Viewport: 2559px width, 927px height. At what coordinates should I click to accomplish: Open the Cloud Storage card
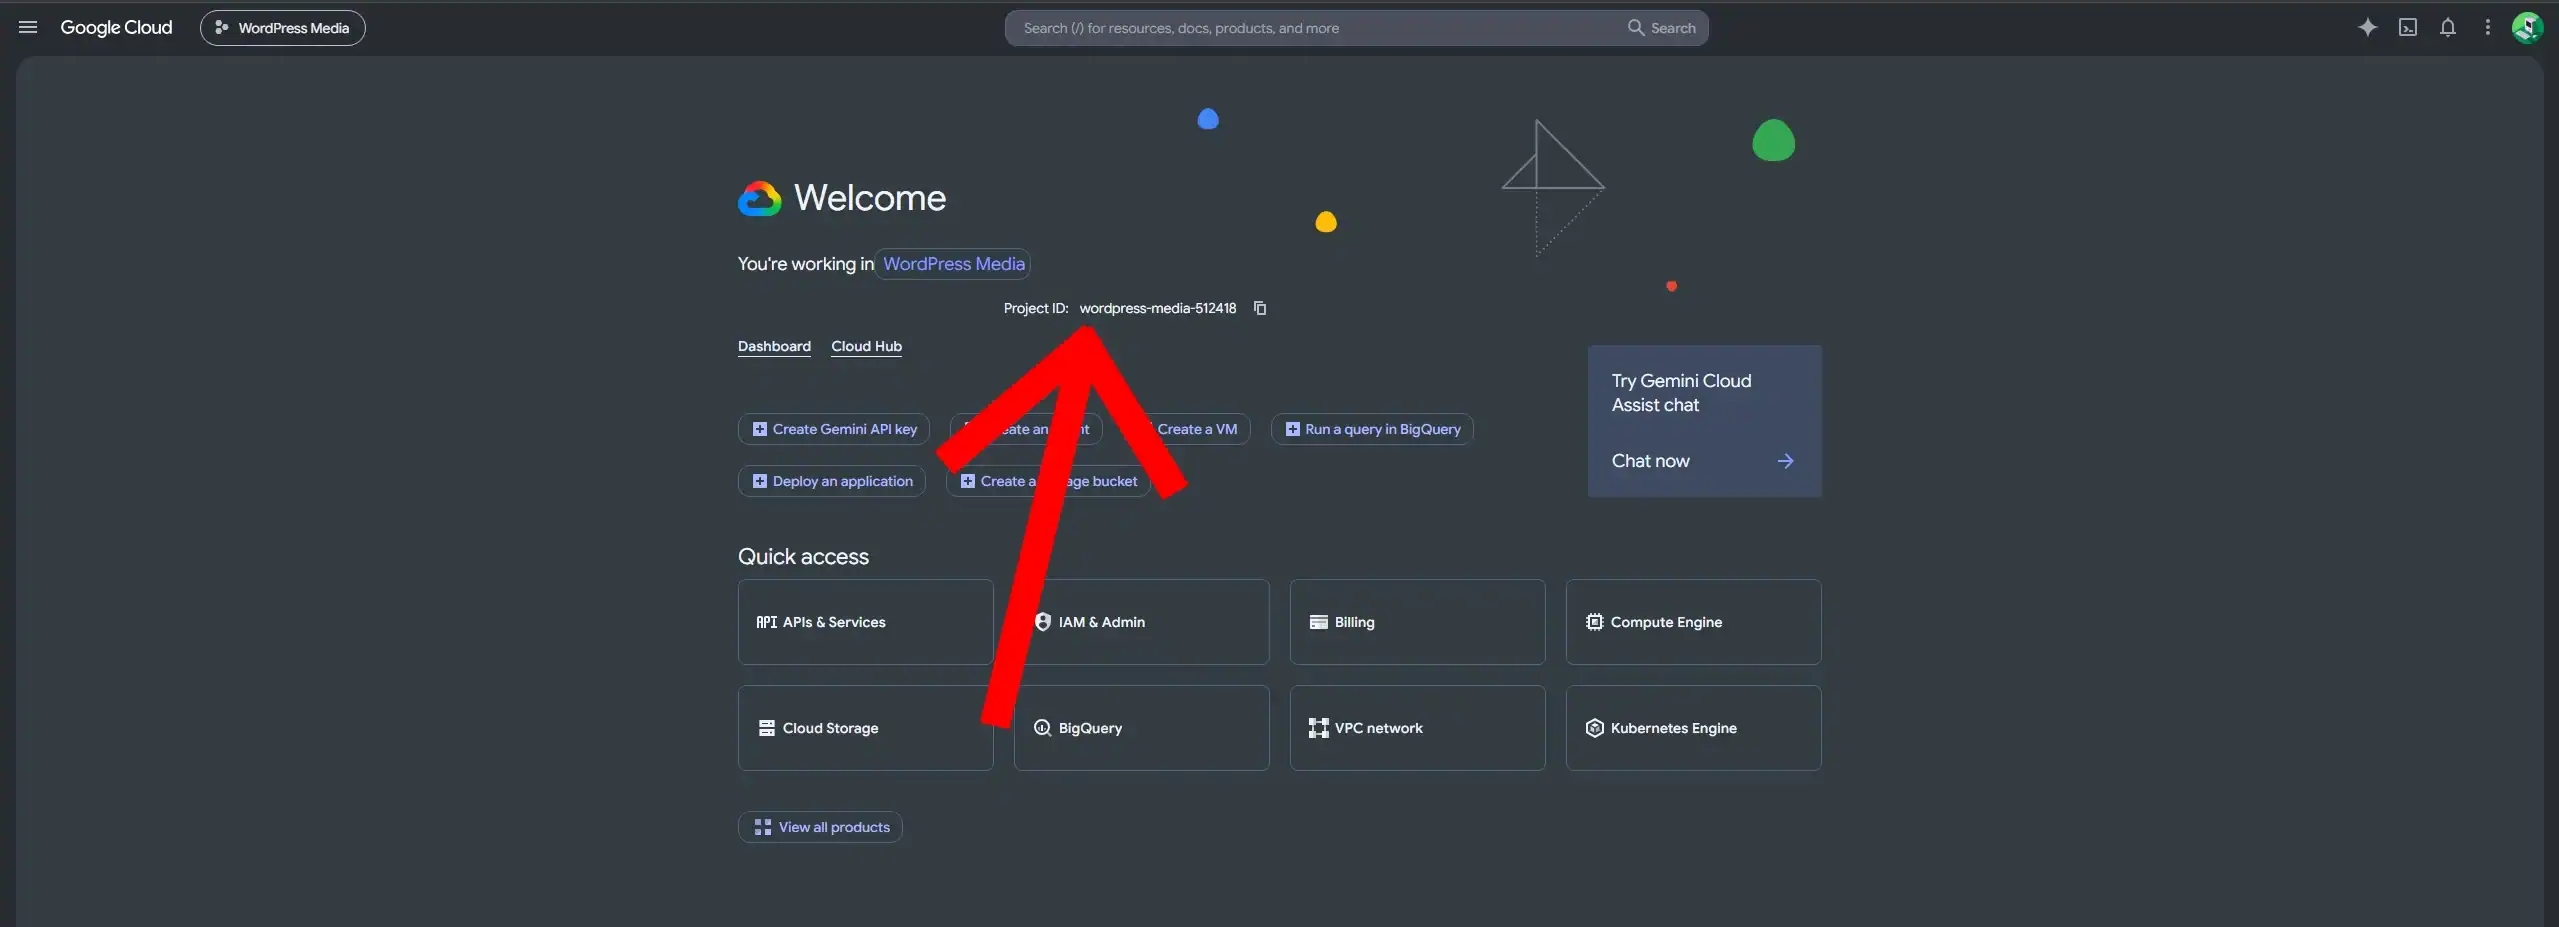tap(866, 728)
